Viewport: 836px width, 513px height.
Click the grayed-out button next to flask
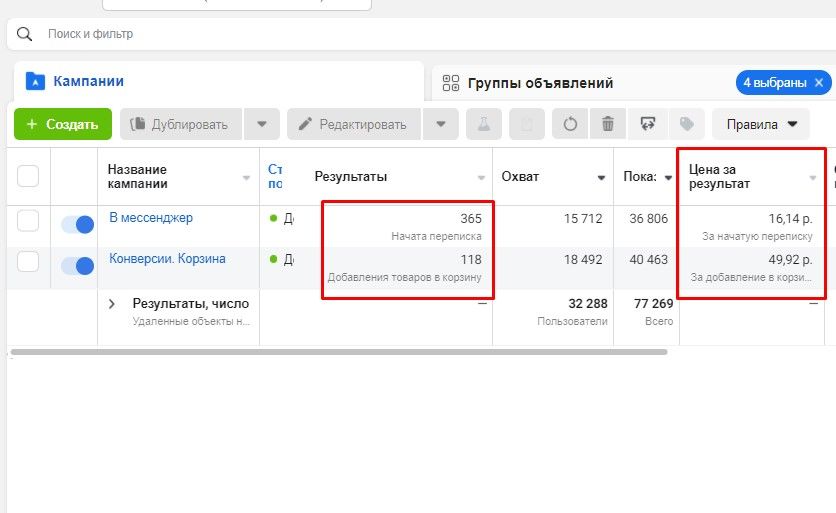(x=527, y=124)
